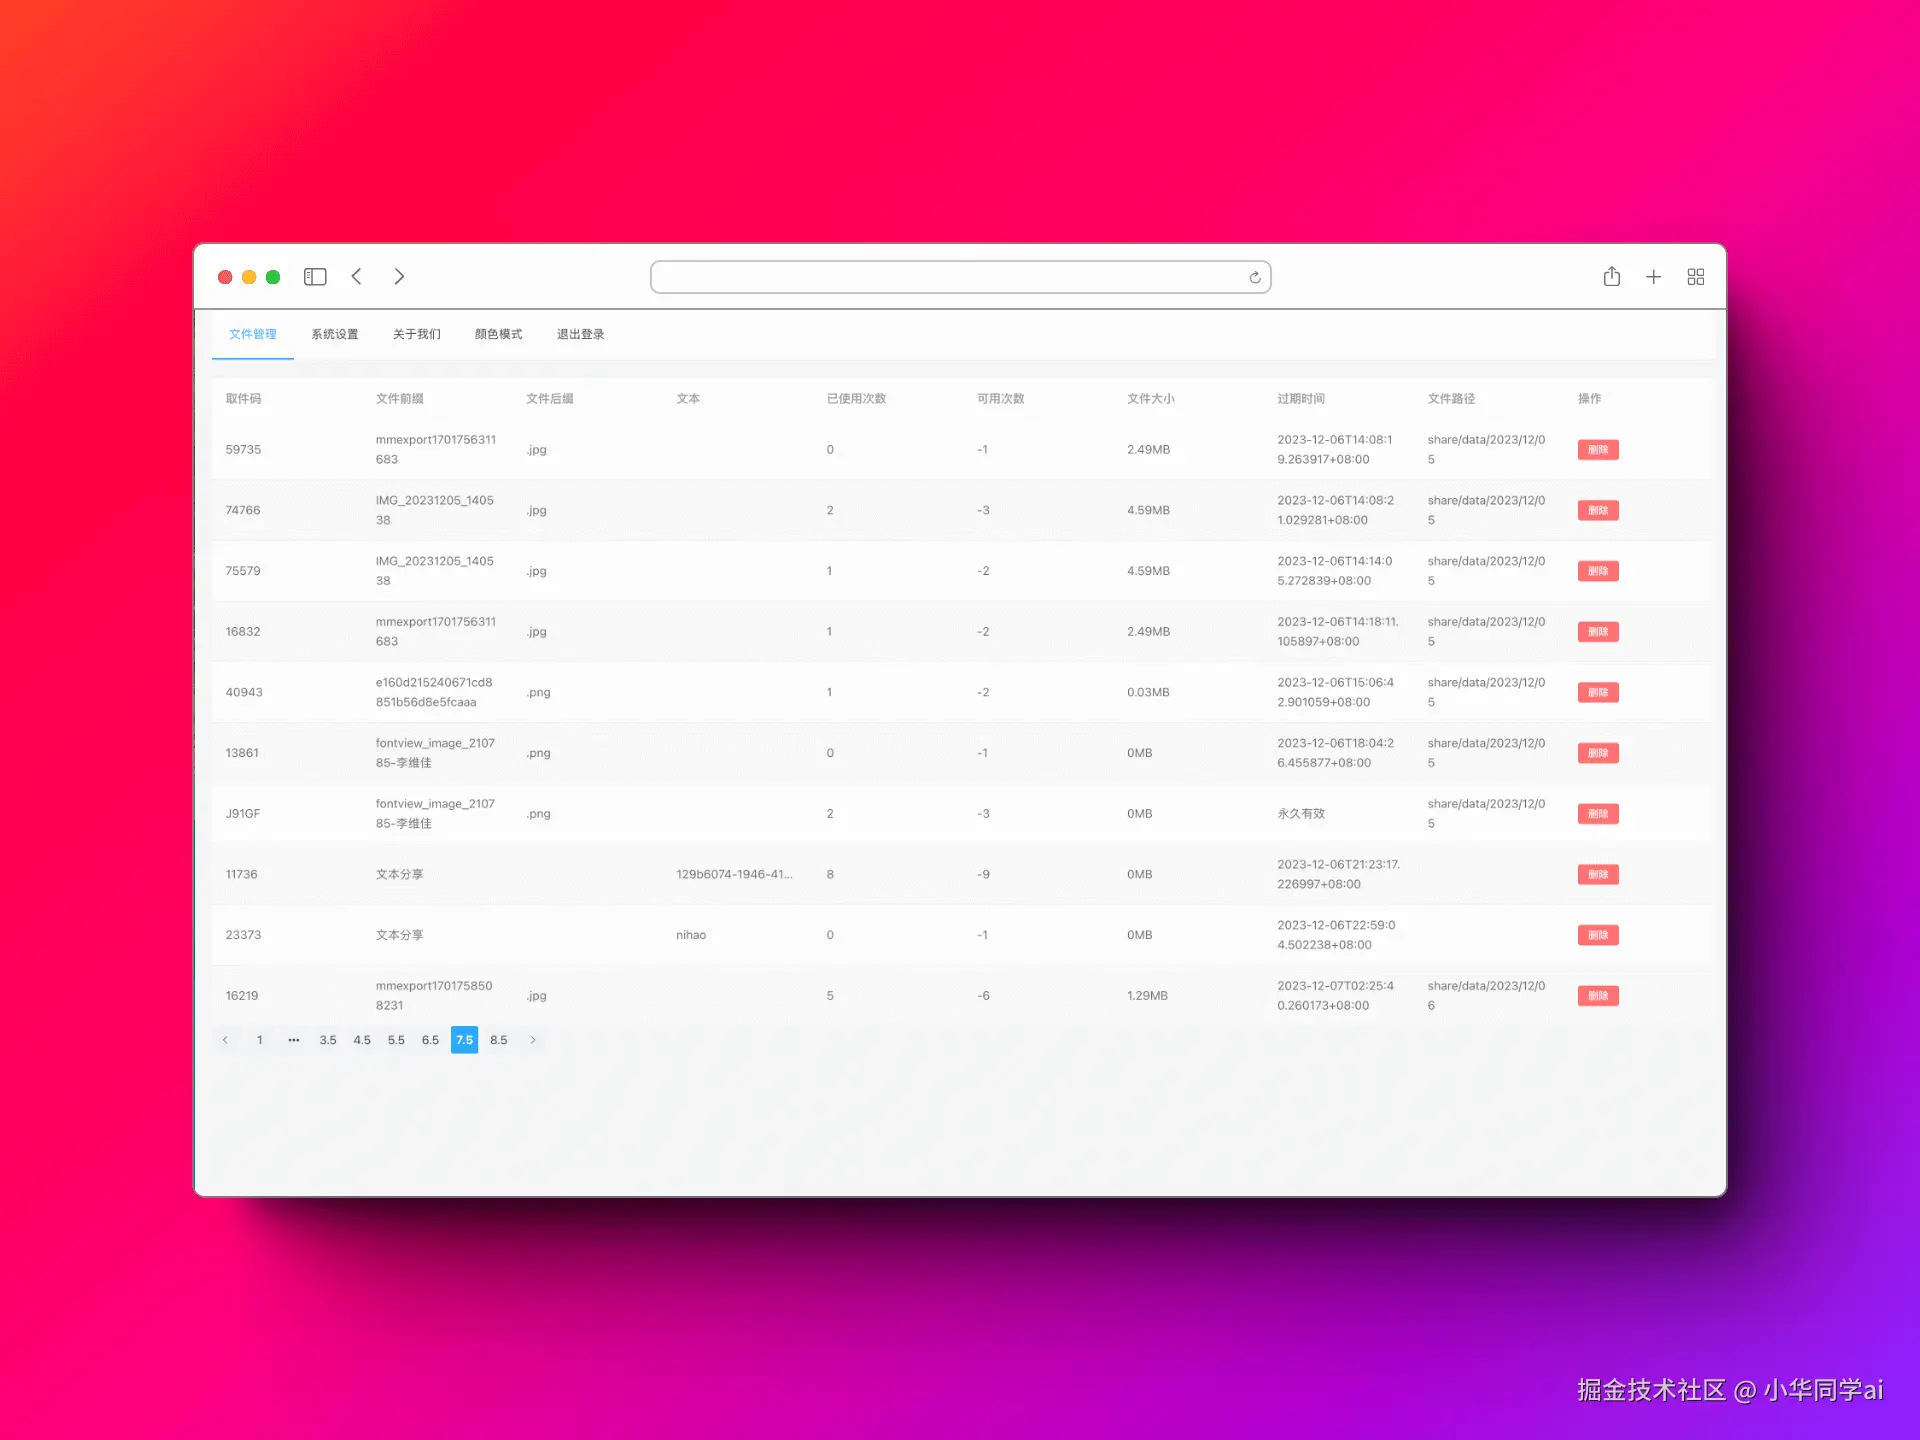
Task: Go to previous page with pagination arrow
Action: (x=225, y=1040)
